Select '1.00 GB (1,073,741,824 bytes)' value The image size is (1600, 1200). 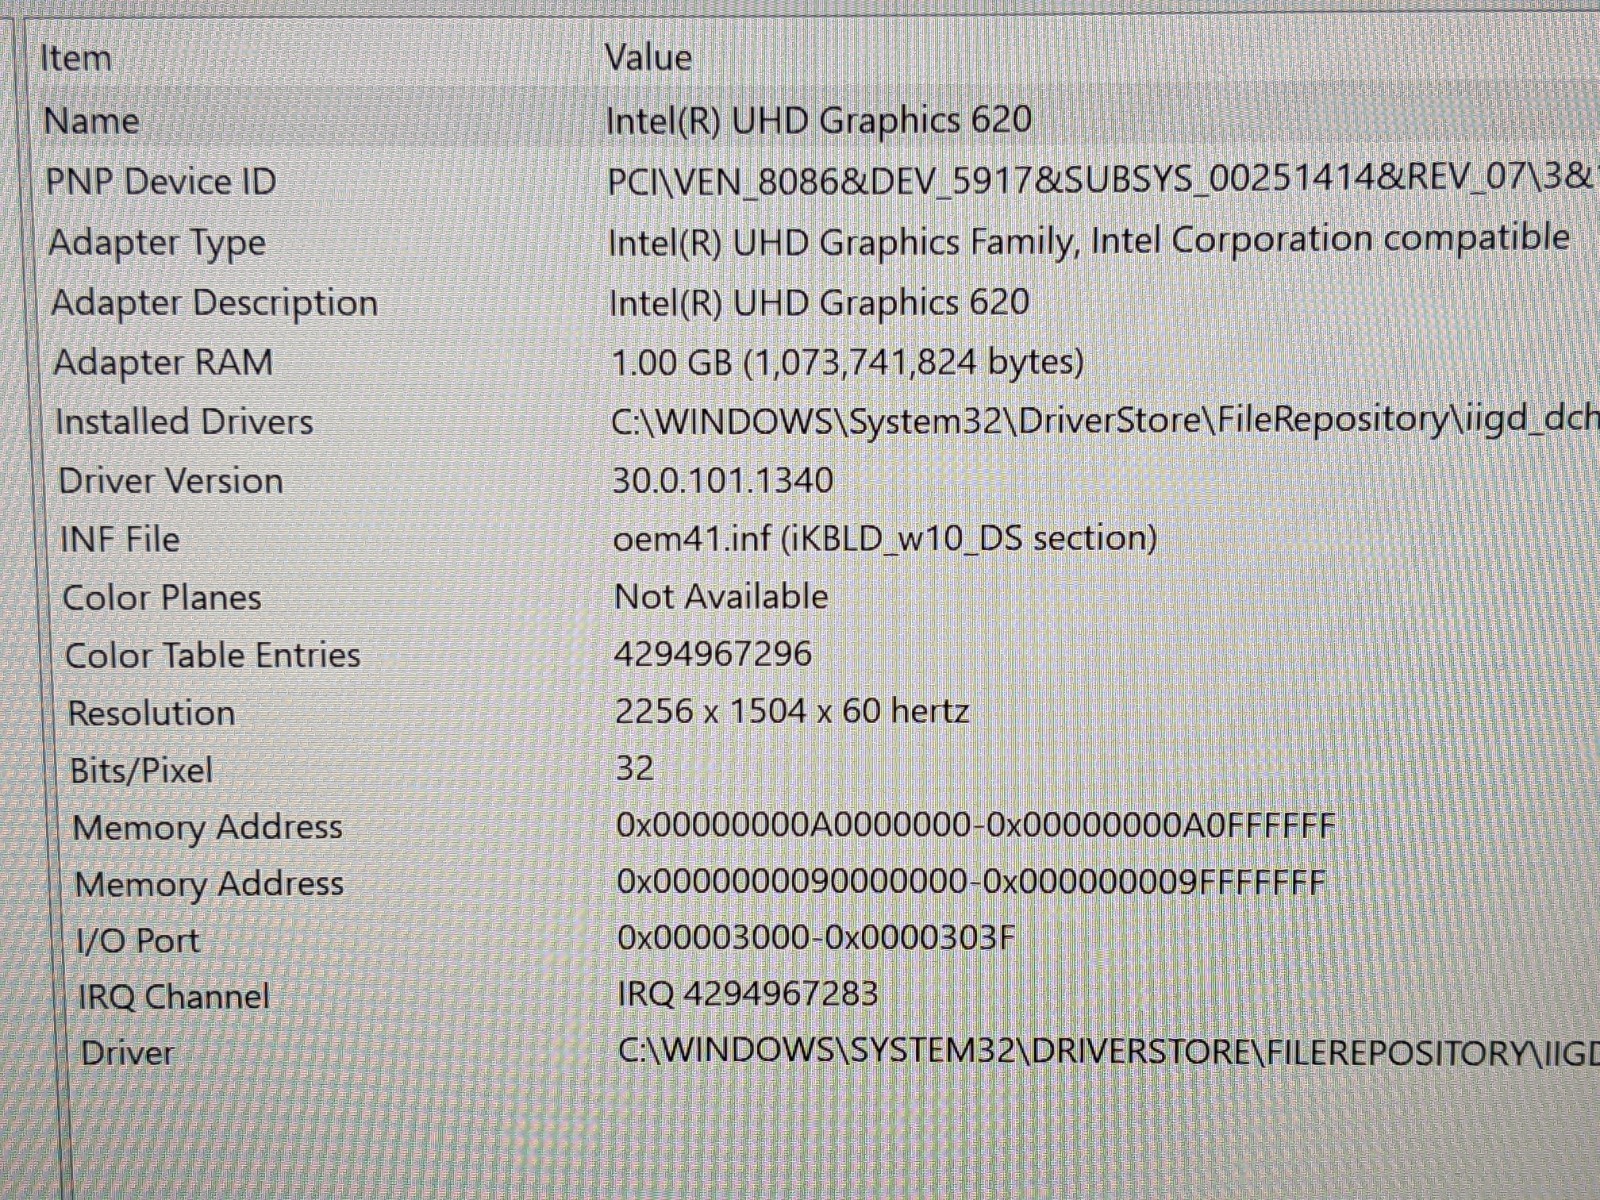pyautogui.click(x=848, y=362)
